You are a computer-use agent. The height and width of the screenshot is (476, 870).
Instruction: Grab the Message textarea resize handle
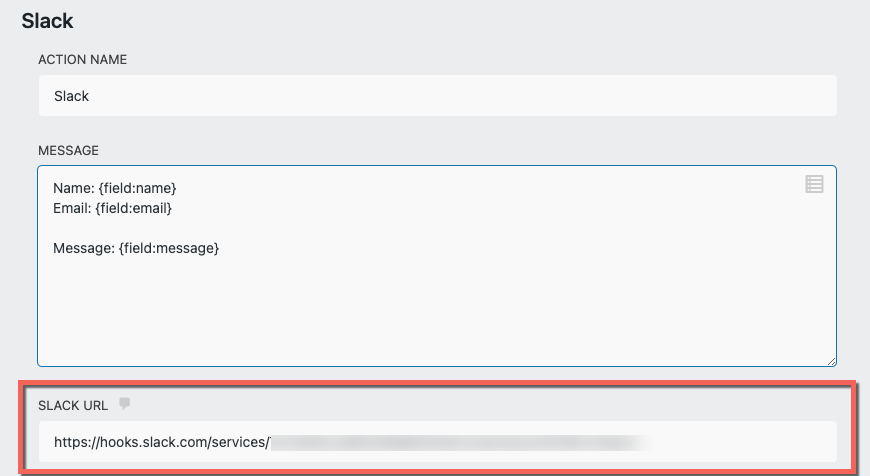tap(830, 360)
